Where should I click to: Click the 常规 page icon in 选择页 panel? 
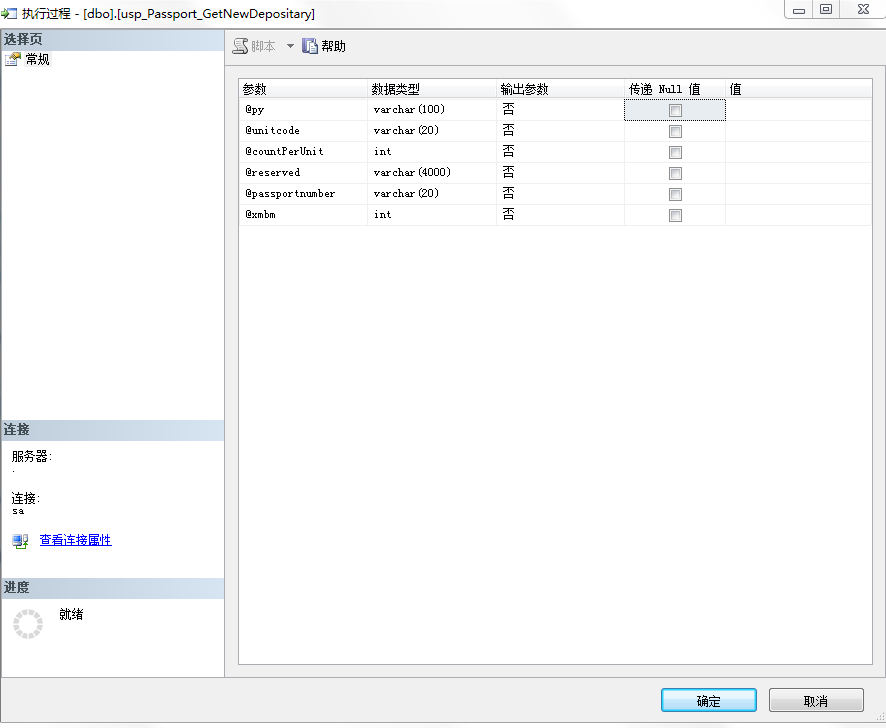(12, 59)
